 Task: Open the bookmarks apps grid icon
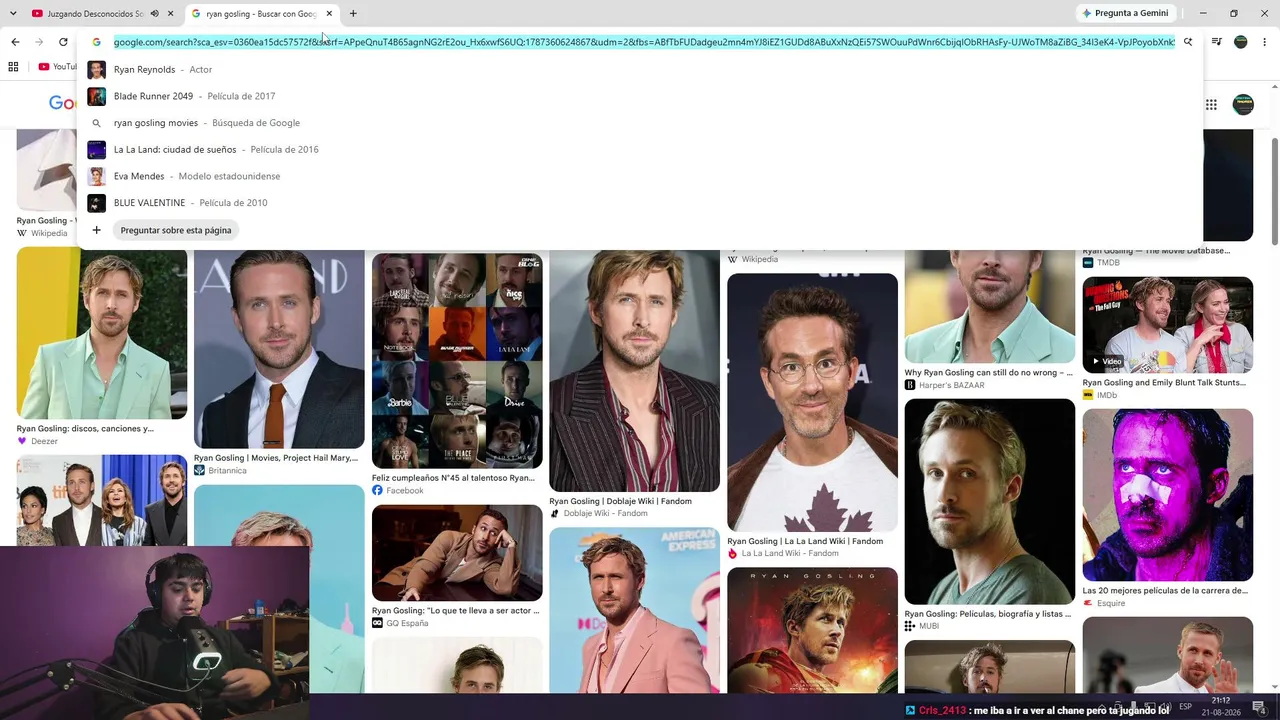point(13,67)
